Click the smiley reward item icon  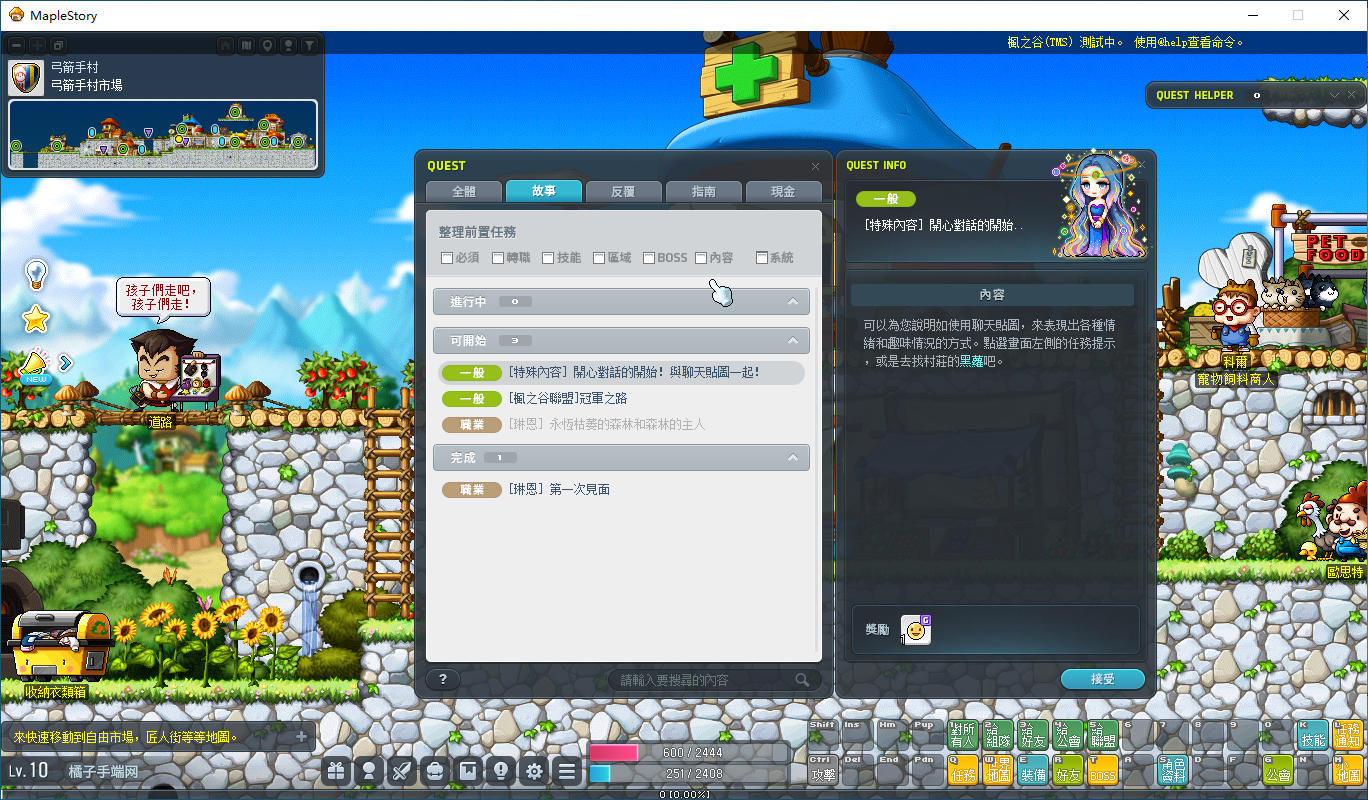[916, 629]
